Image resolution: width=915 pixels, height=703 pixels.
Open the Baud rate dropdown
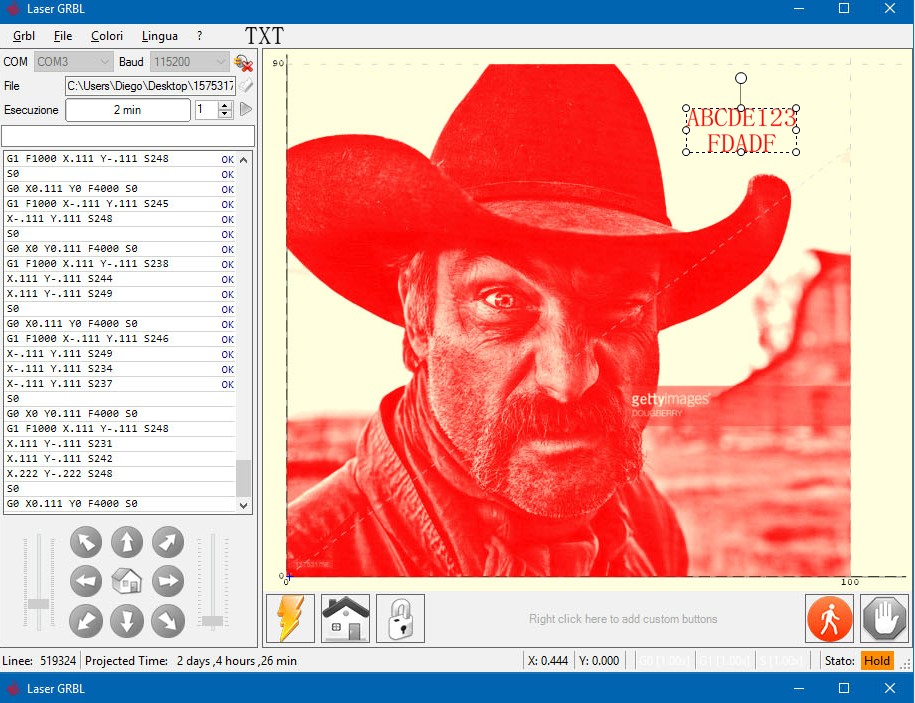[187, 62]
